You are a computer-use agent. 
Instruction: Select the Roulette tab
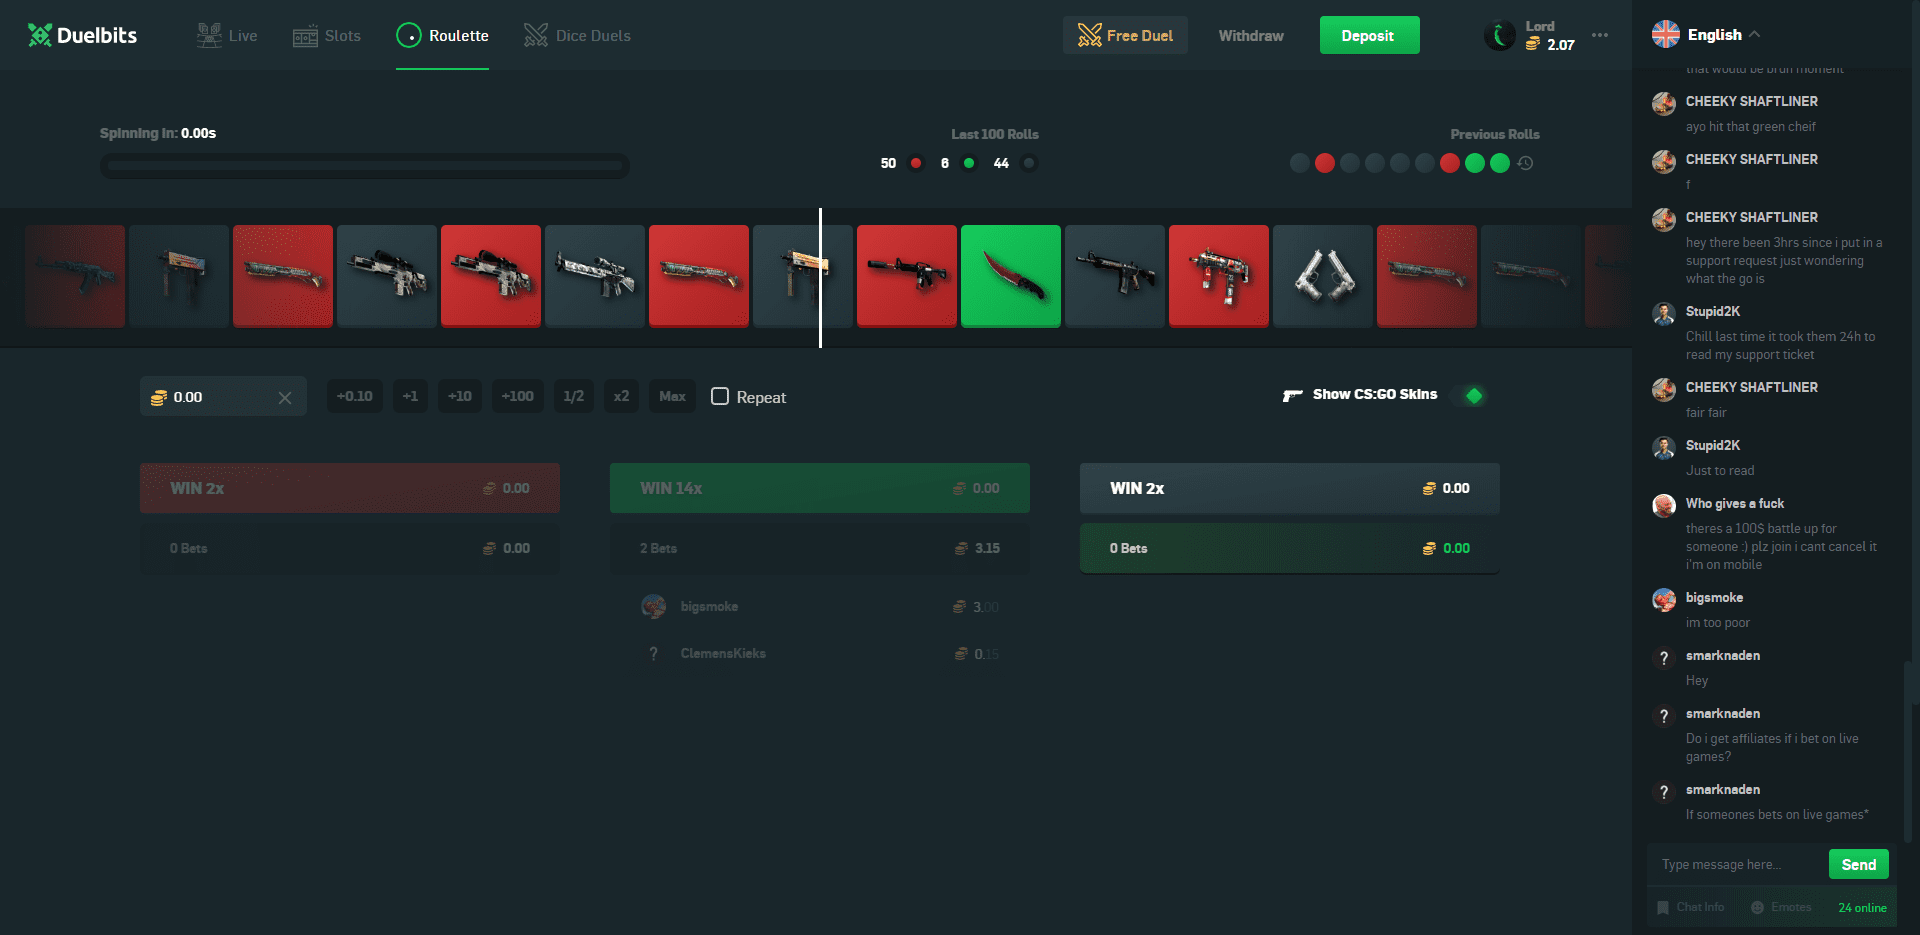tap(442, 36)
